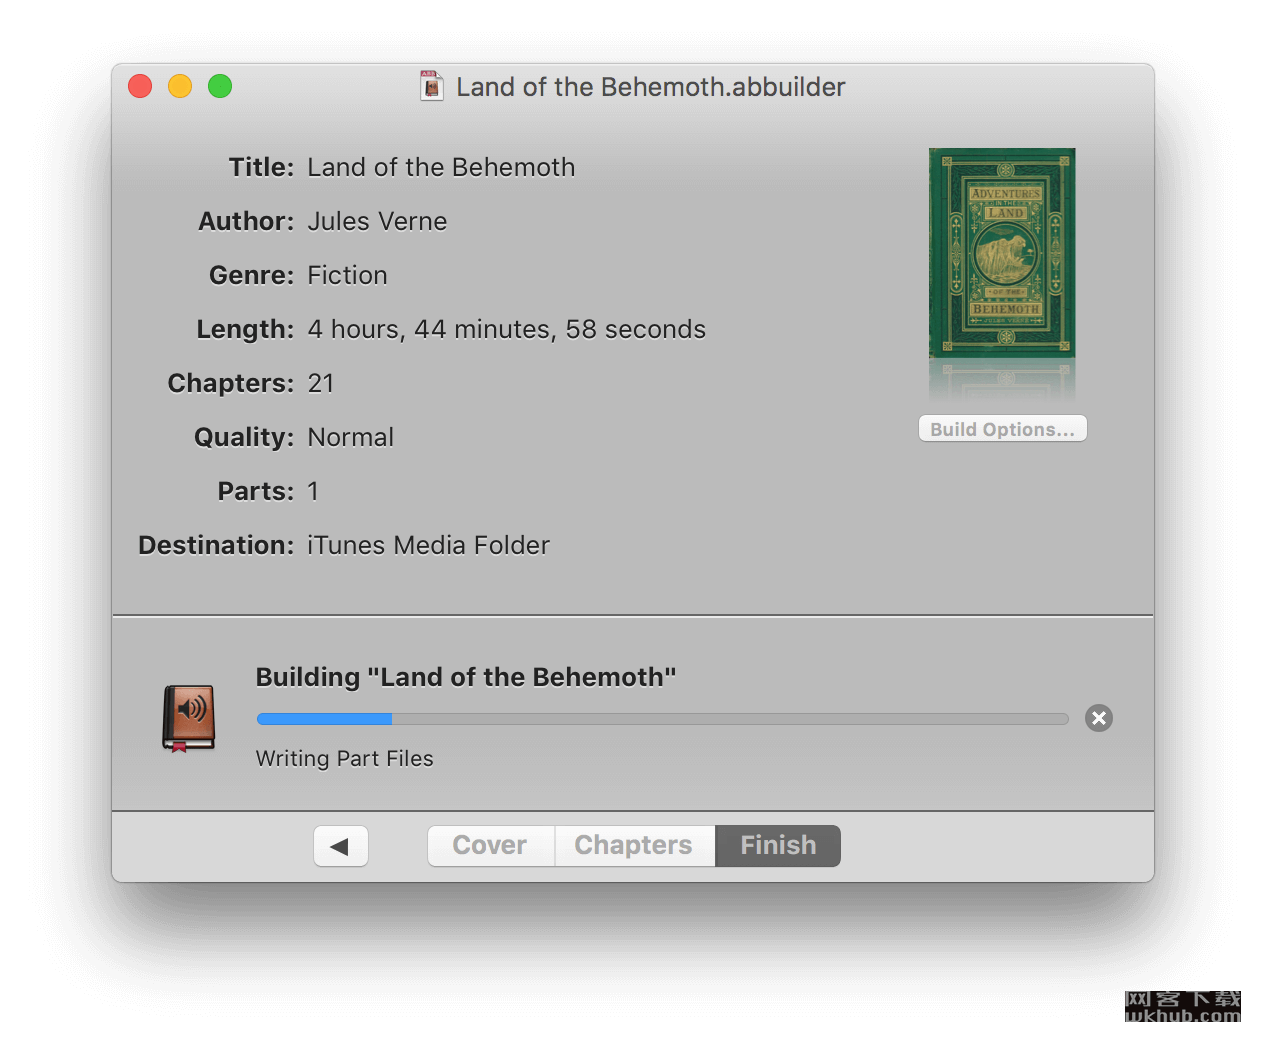Click the document icon in title bar
Screen dimensions: 1266x1042
(431, 86)
